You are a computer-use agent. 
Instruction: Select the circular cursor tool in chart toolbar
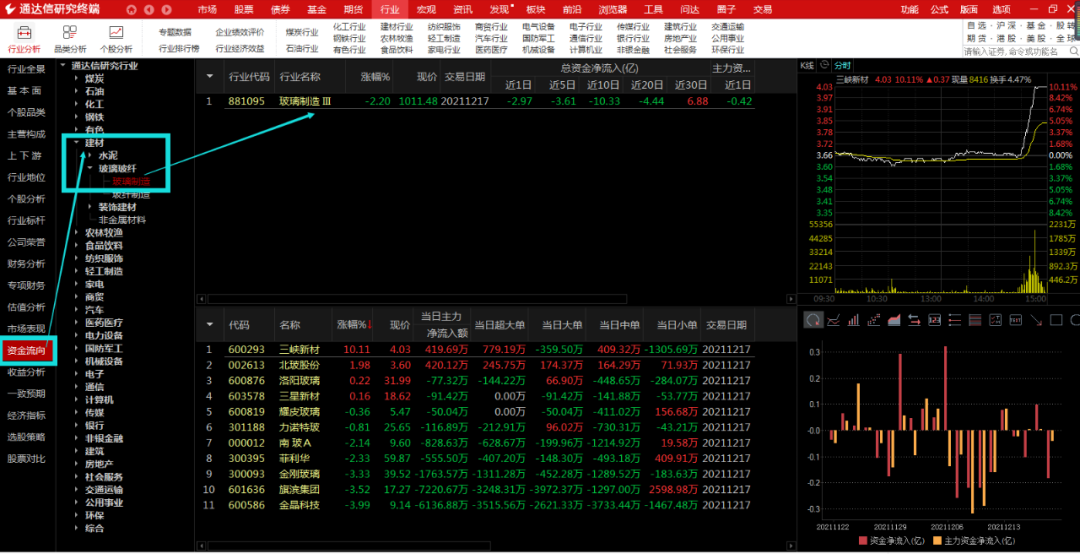tap(813, 320)
